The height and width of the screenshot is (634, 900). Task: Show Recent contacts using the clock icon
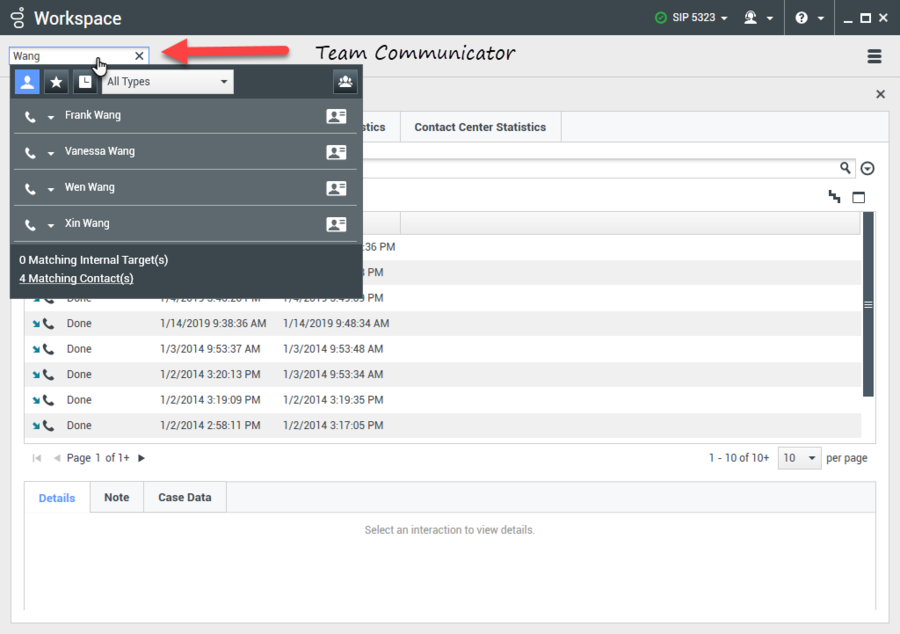coord(85,81)
